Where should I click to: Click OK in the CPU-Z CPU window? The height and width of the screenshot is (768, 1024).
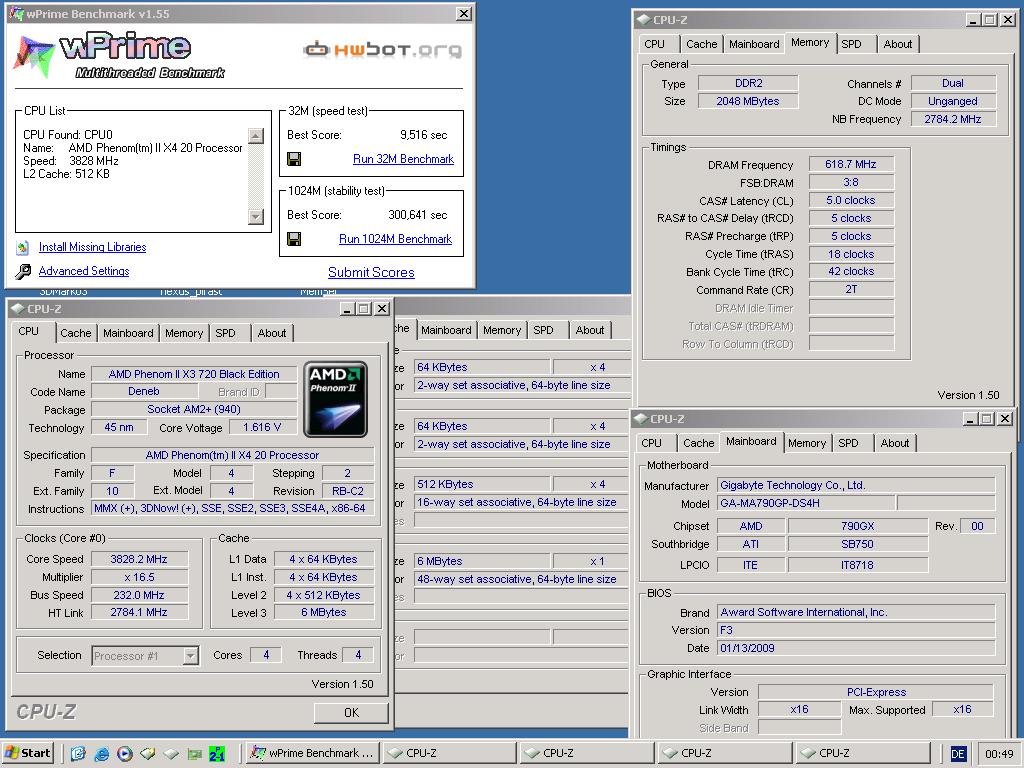(351, 712)
